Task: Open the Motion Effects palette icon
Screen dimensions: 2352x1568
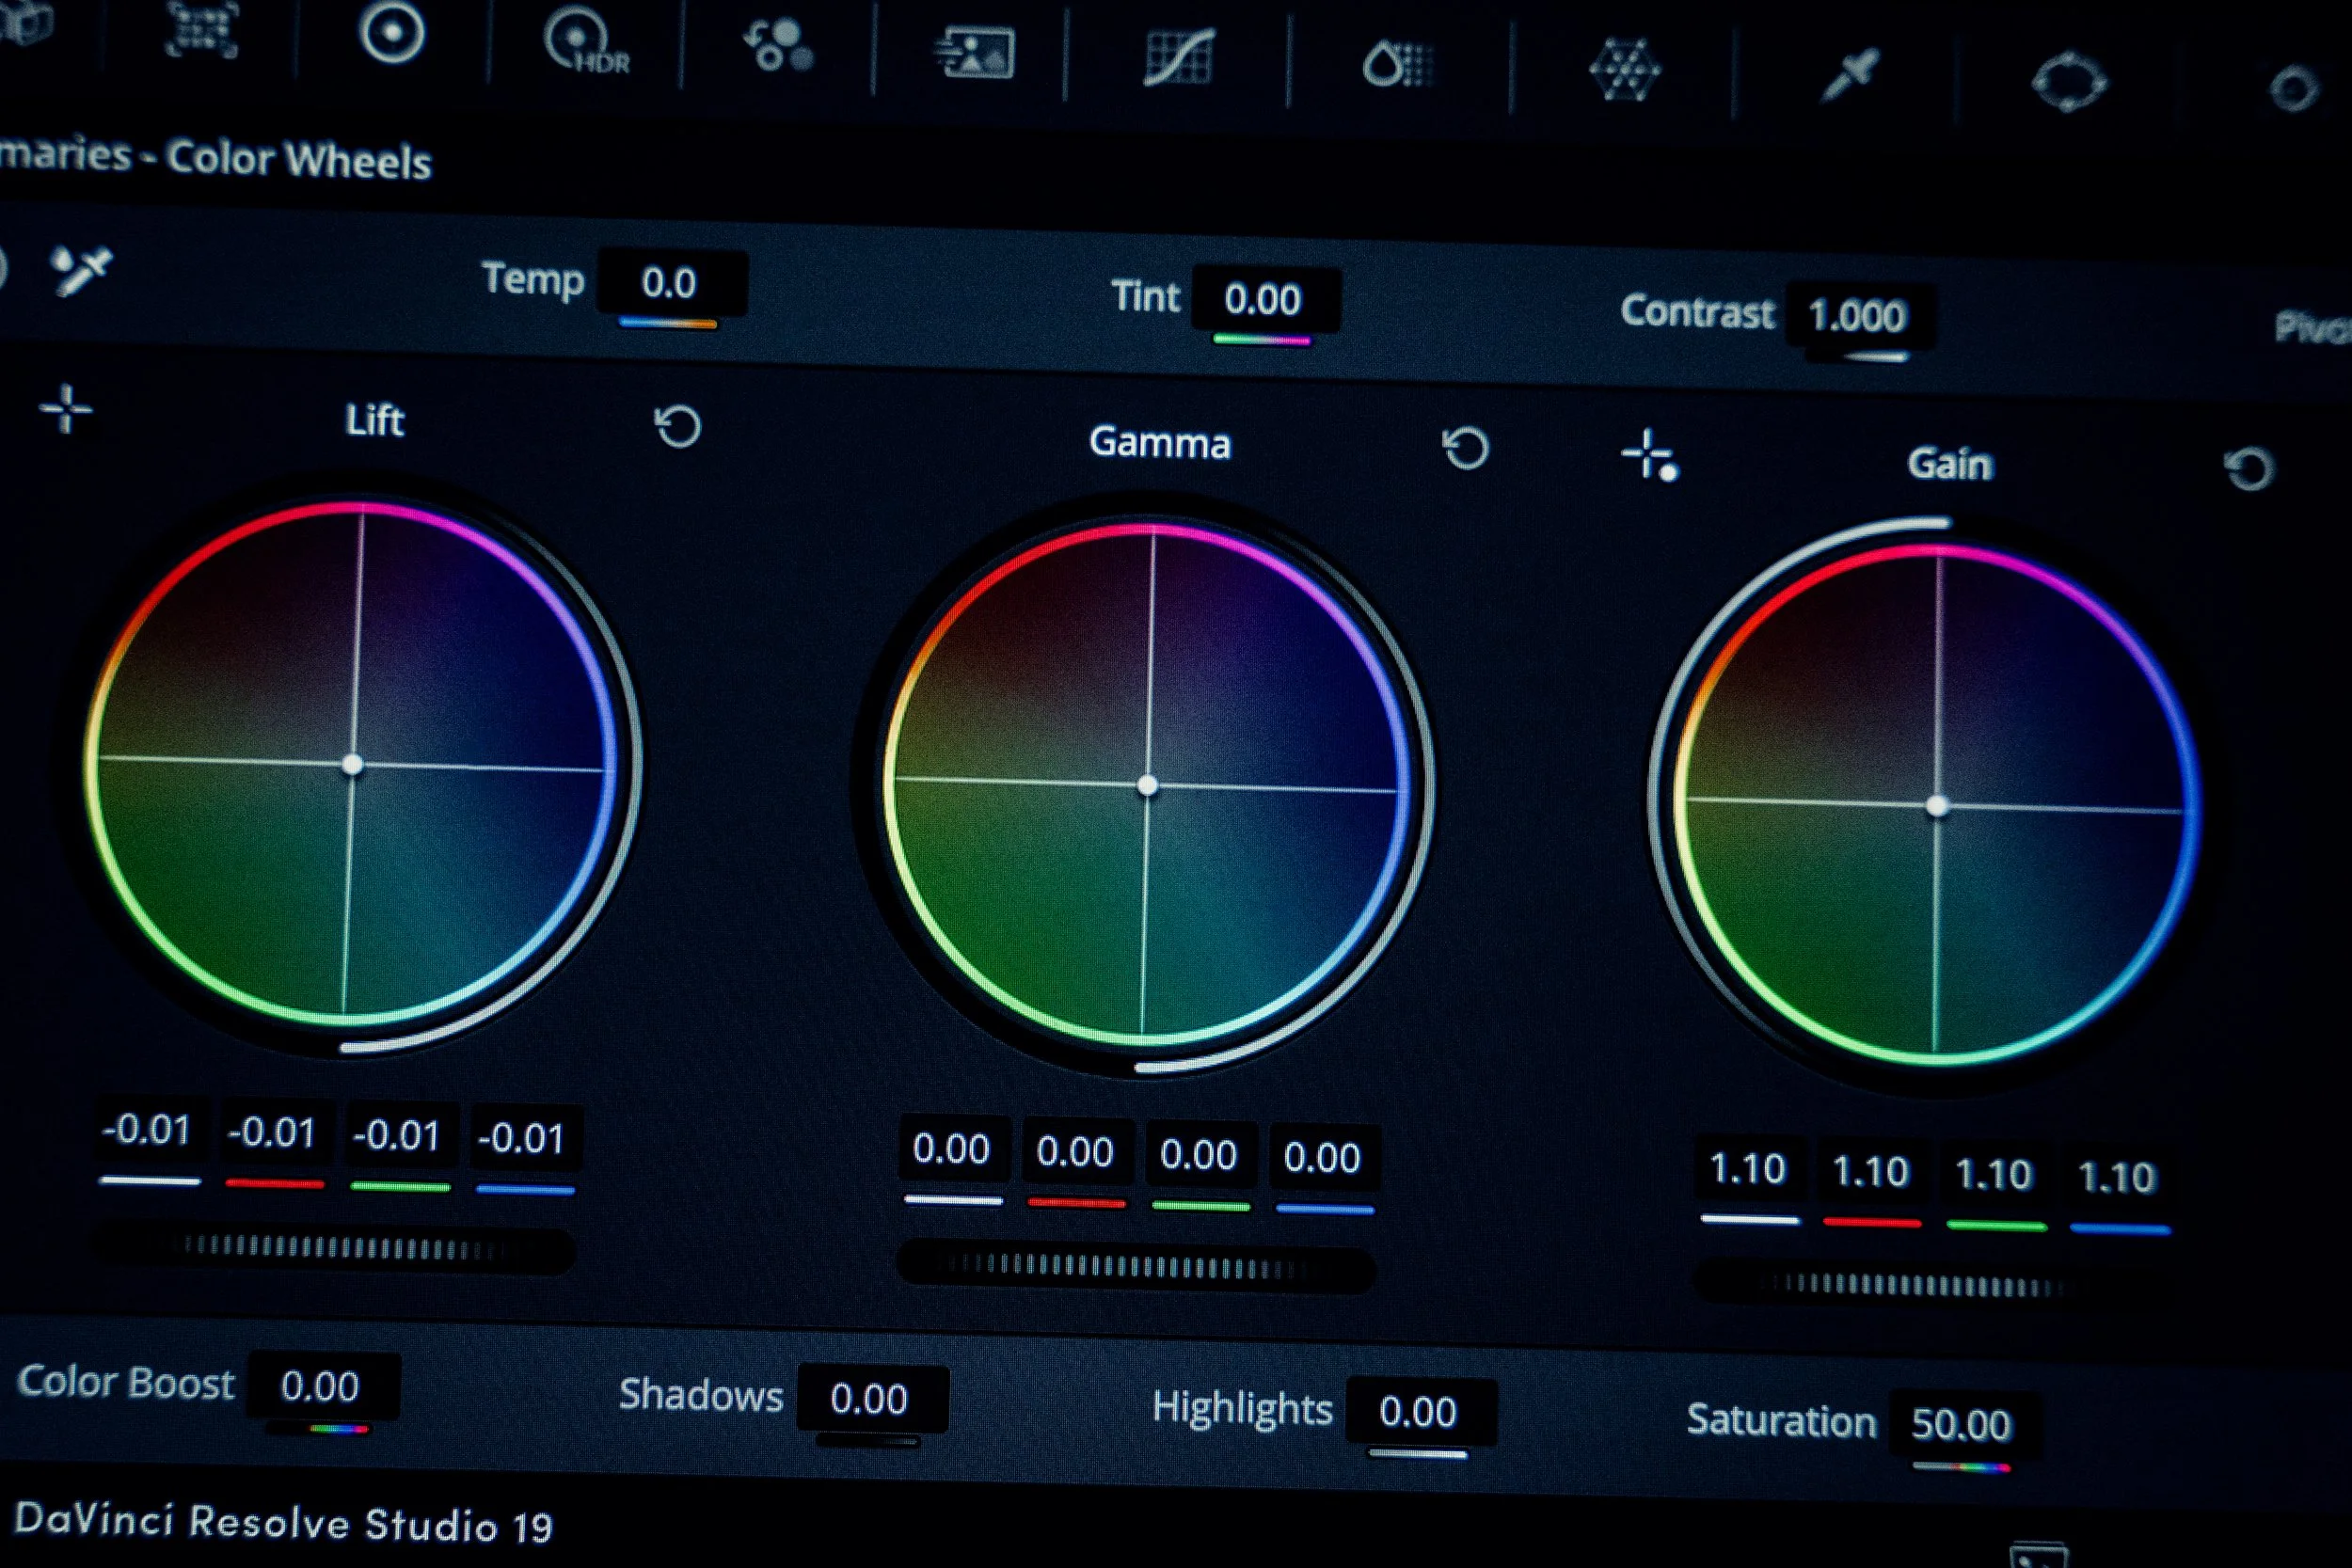Action: (975, 53)
